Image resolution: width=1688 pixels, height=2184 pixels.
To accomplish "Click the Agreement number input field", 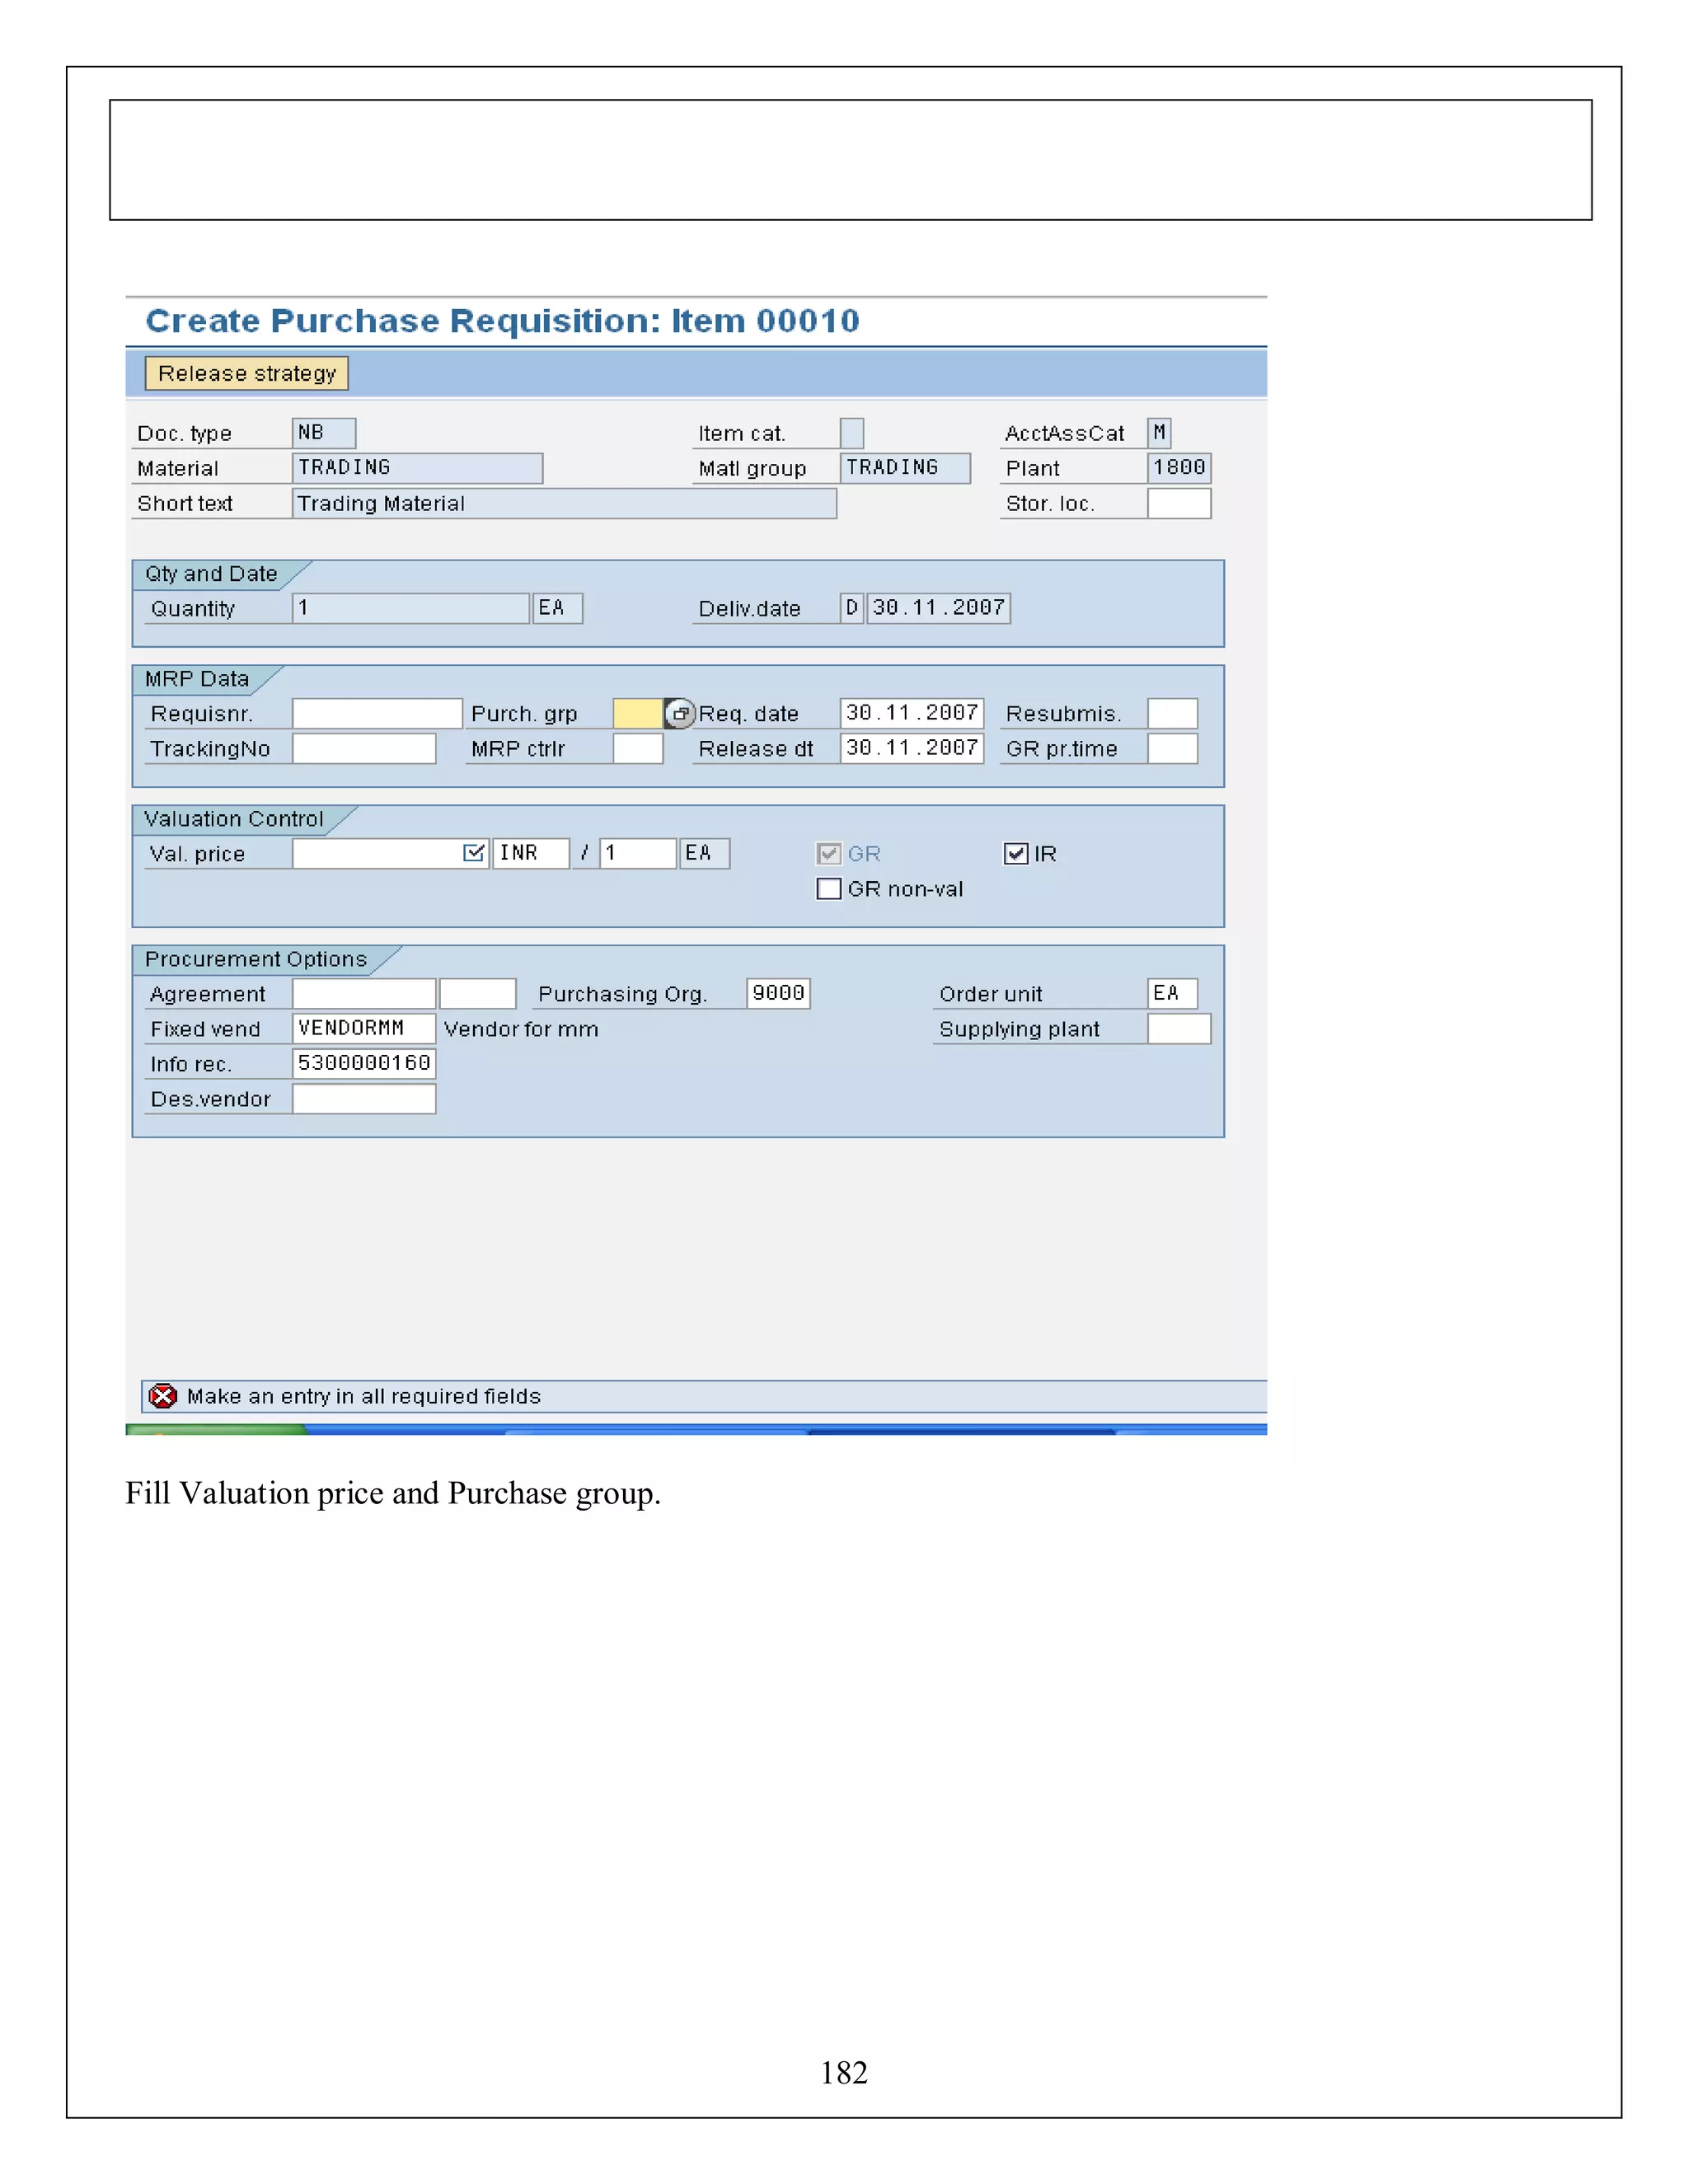I will 363,993.
